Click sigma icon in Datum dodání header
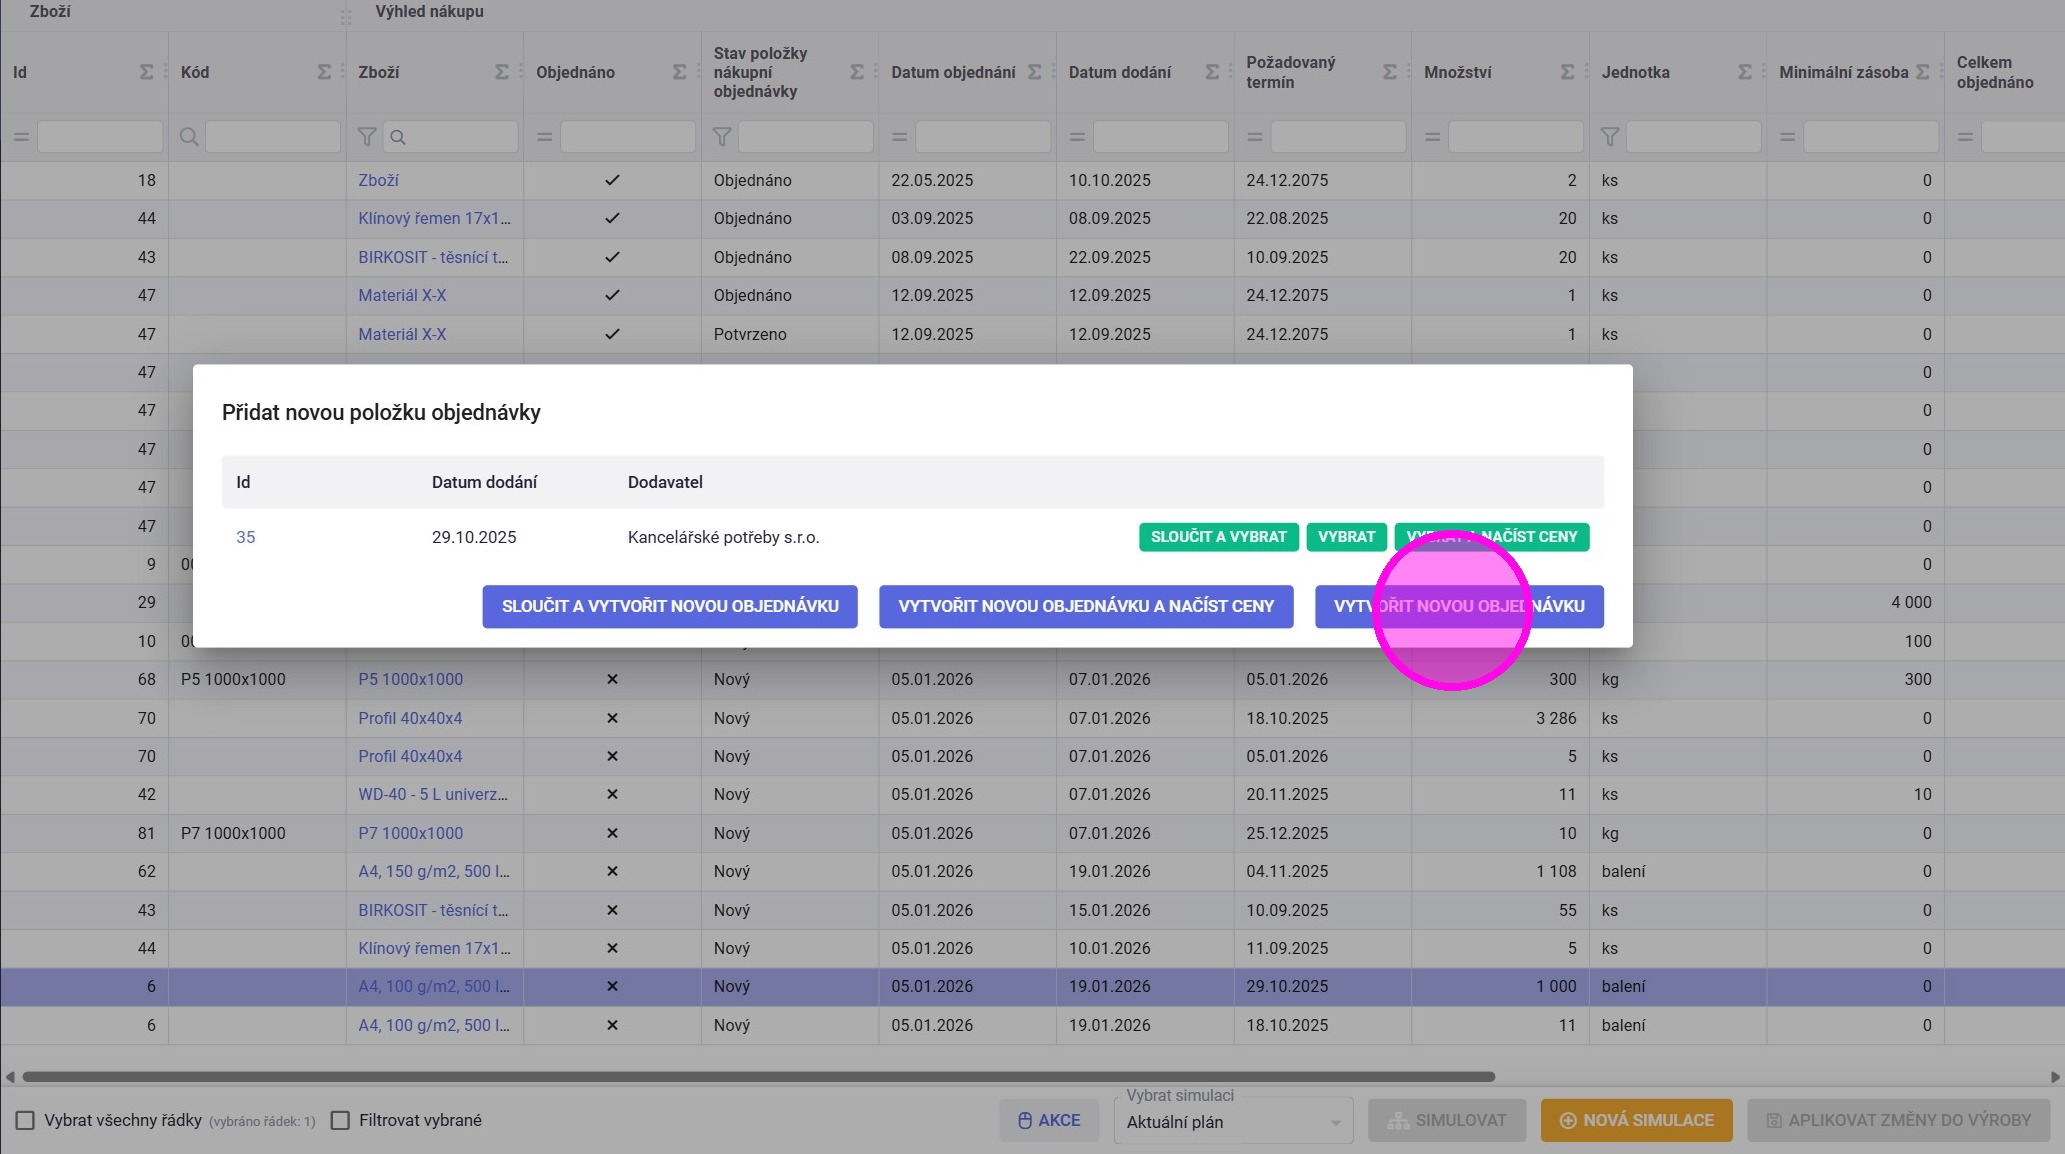The width and height of the screenshot is (2065, 1154). (x=1212, y=72)
